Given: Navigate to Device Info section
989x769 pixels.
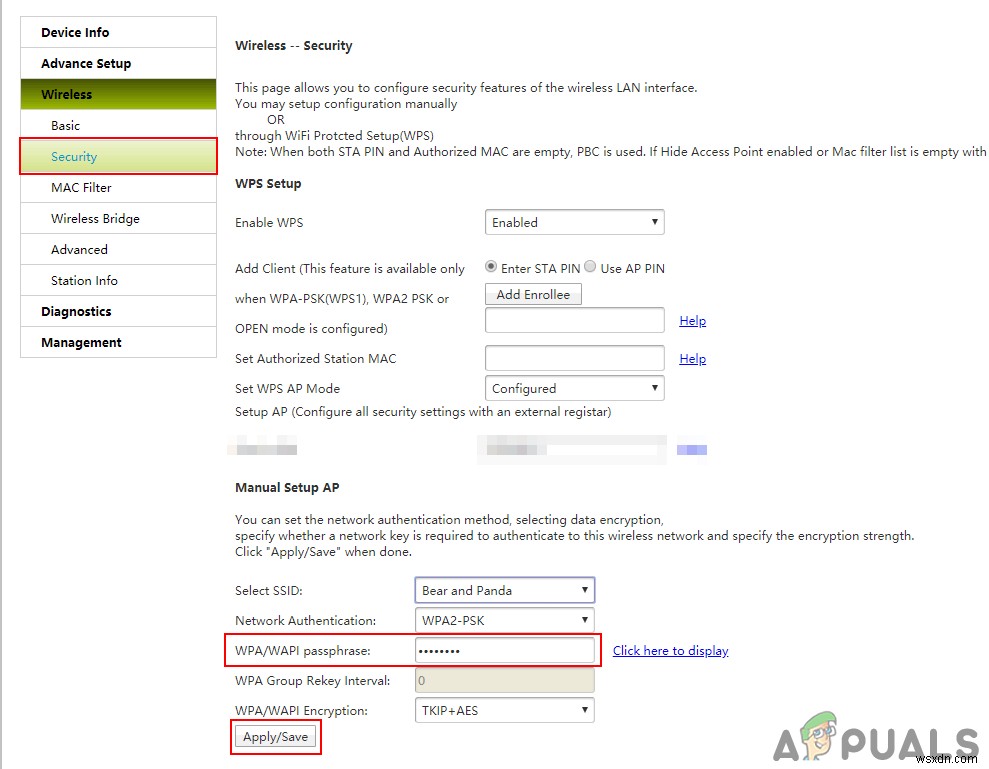Looking at the screenshot, I should point(75,31).
